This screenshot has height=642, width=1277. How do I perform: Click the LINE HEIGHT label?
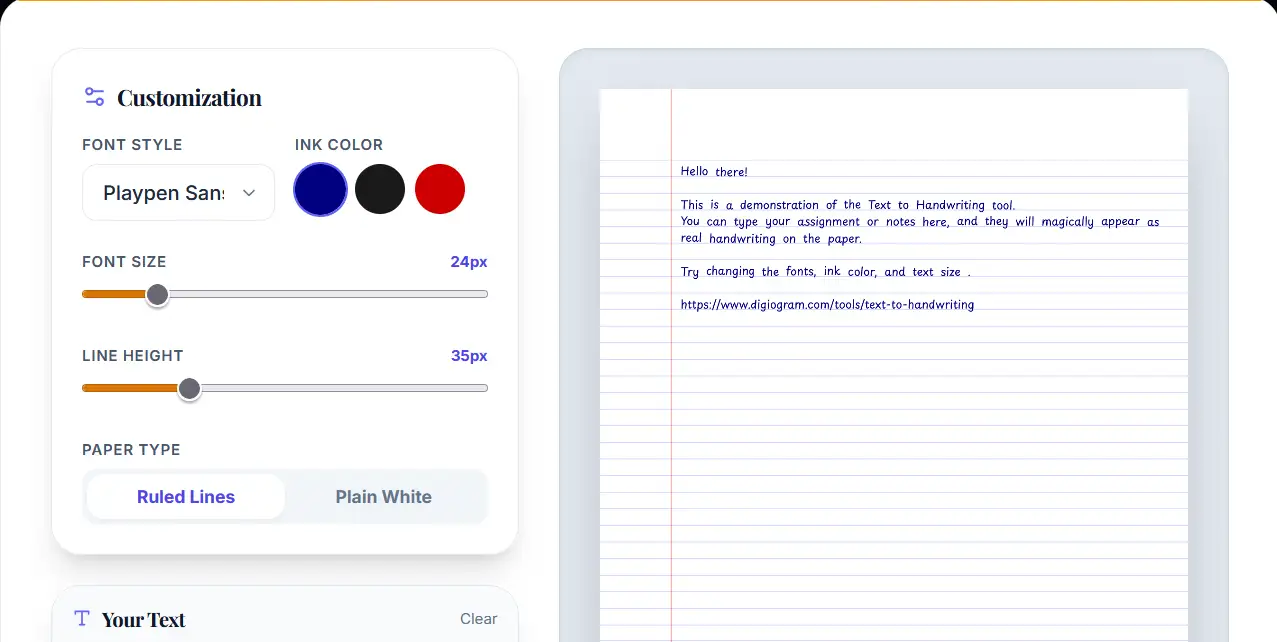tap(133, 356)
